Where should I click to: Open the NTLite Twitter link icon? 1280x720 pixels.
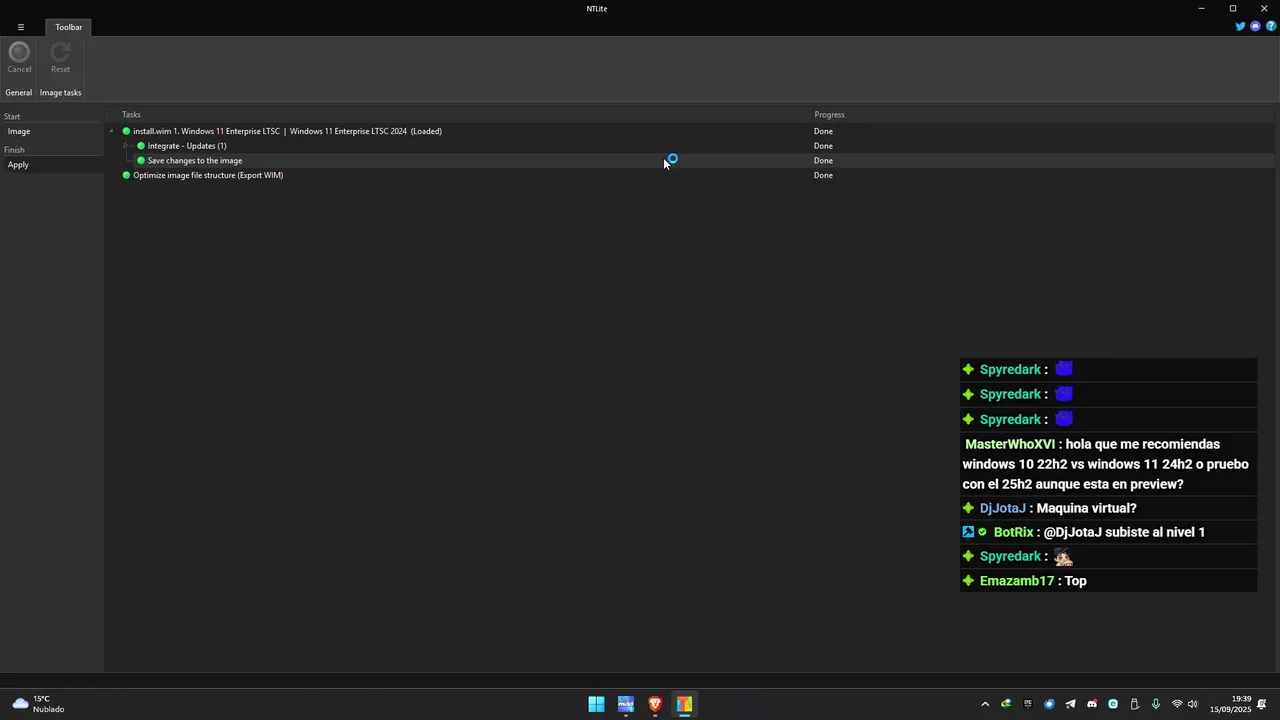point(1240,27)
